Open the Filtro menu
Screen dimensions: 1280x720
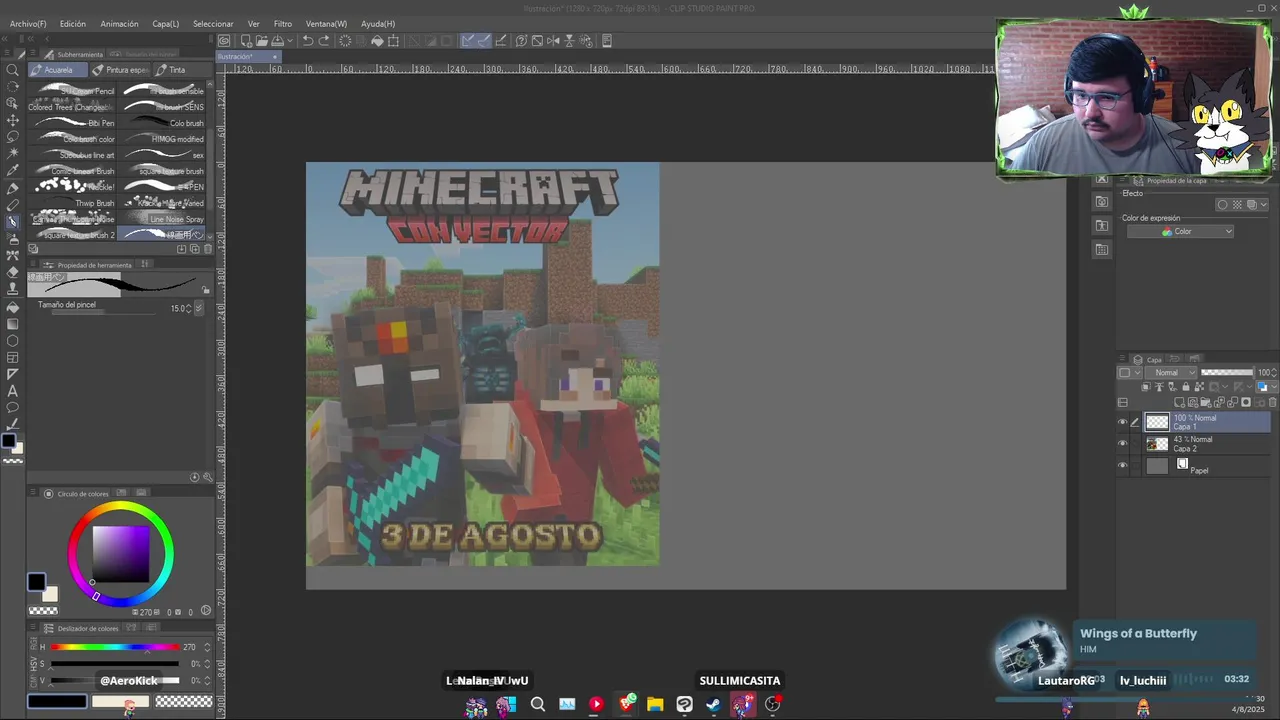[x=283, y=24]
